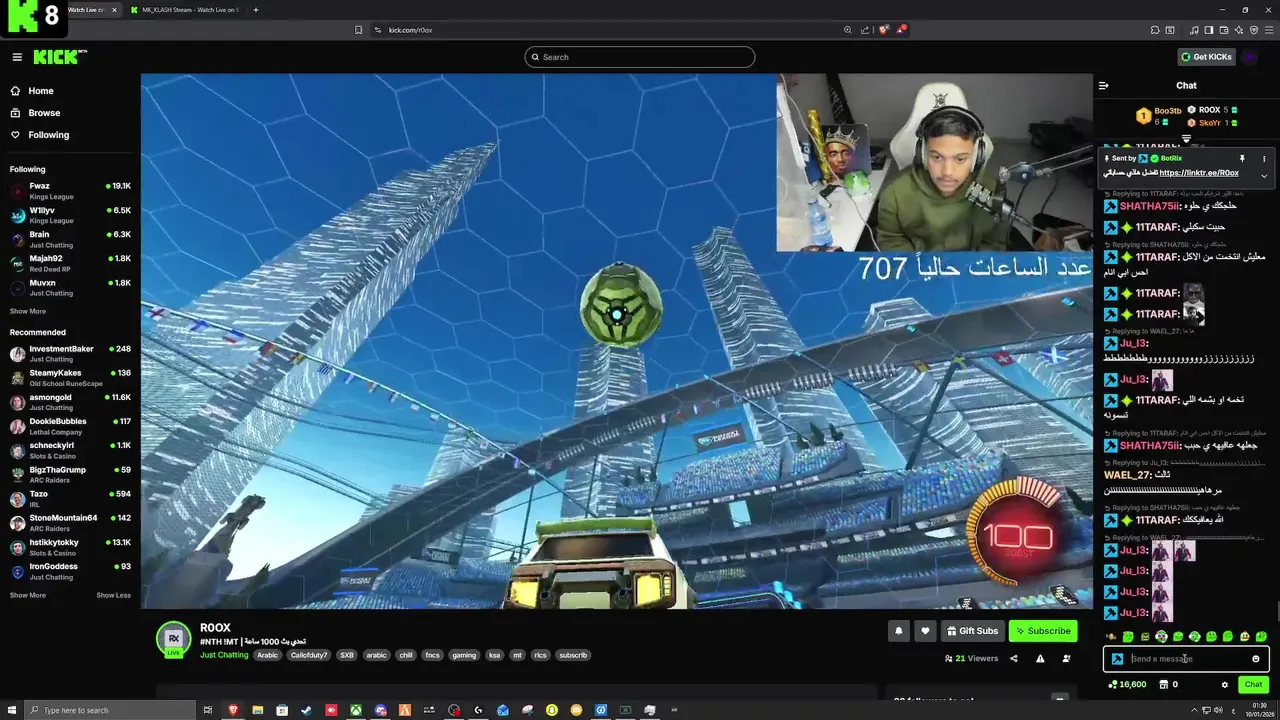
Task: Toggle follow with the heart button
Action: (925, 631)
